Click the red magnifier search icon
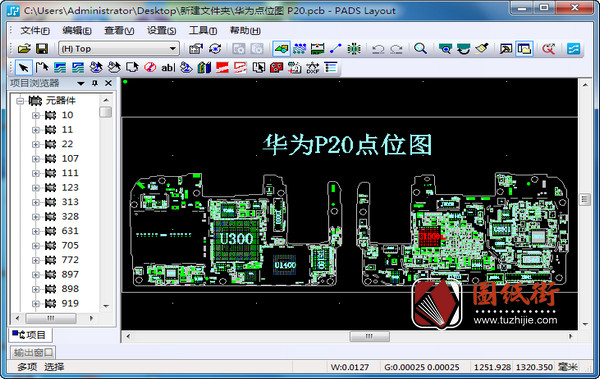The width and height of the screenshot is (600, 379). click(x=548, y=49)
